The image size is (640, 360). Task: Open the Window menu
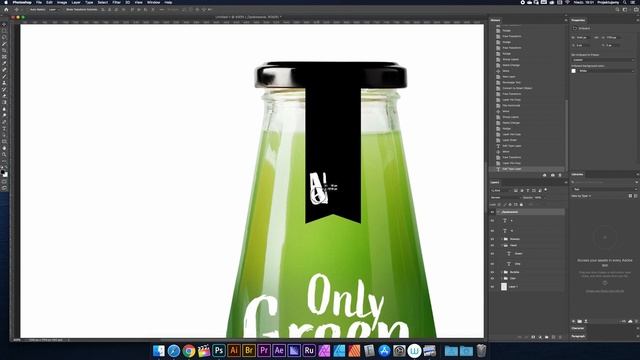coord(153,2)
